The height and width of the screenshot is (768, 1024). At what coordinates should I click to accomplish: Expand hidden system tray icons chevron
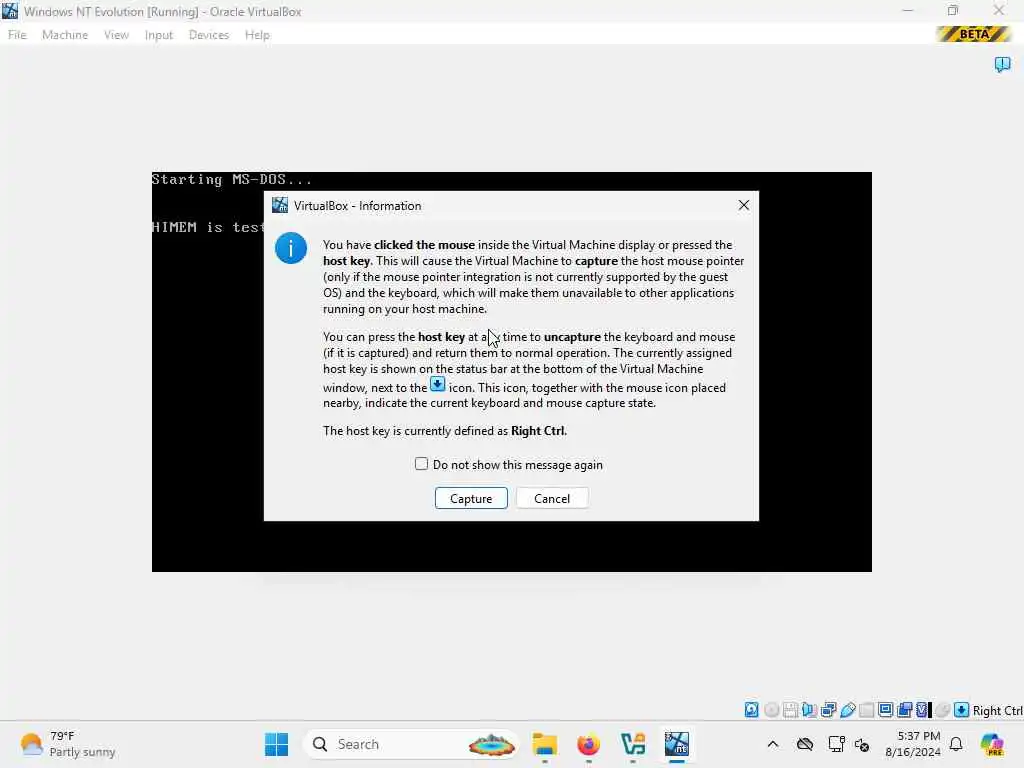pos(773,744)
